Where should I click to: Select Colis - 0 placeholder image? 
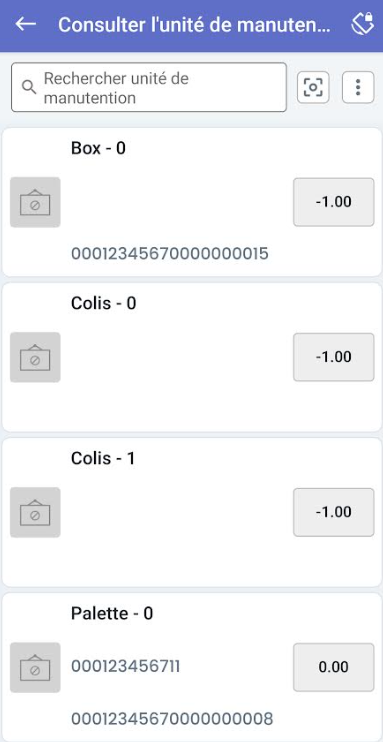(x=35, y=357)
